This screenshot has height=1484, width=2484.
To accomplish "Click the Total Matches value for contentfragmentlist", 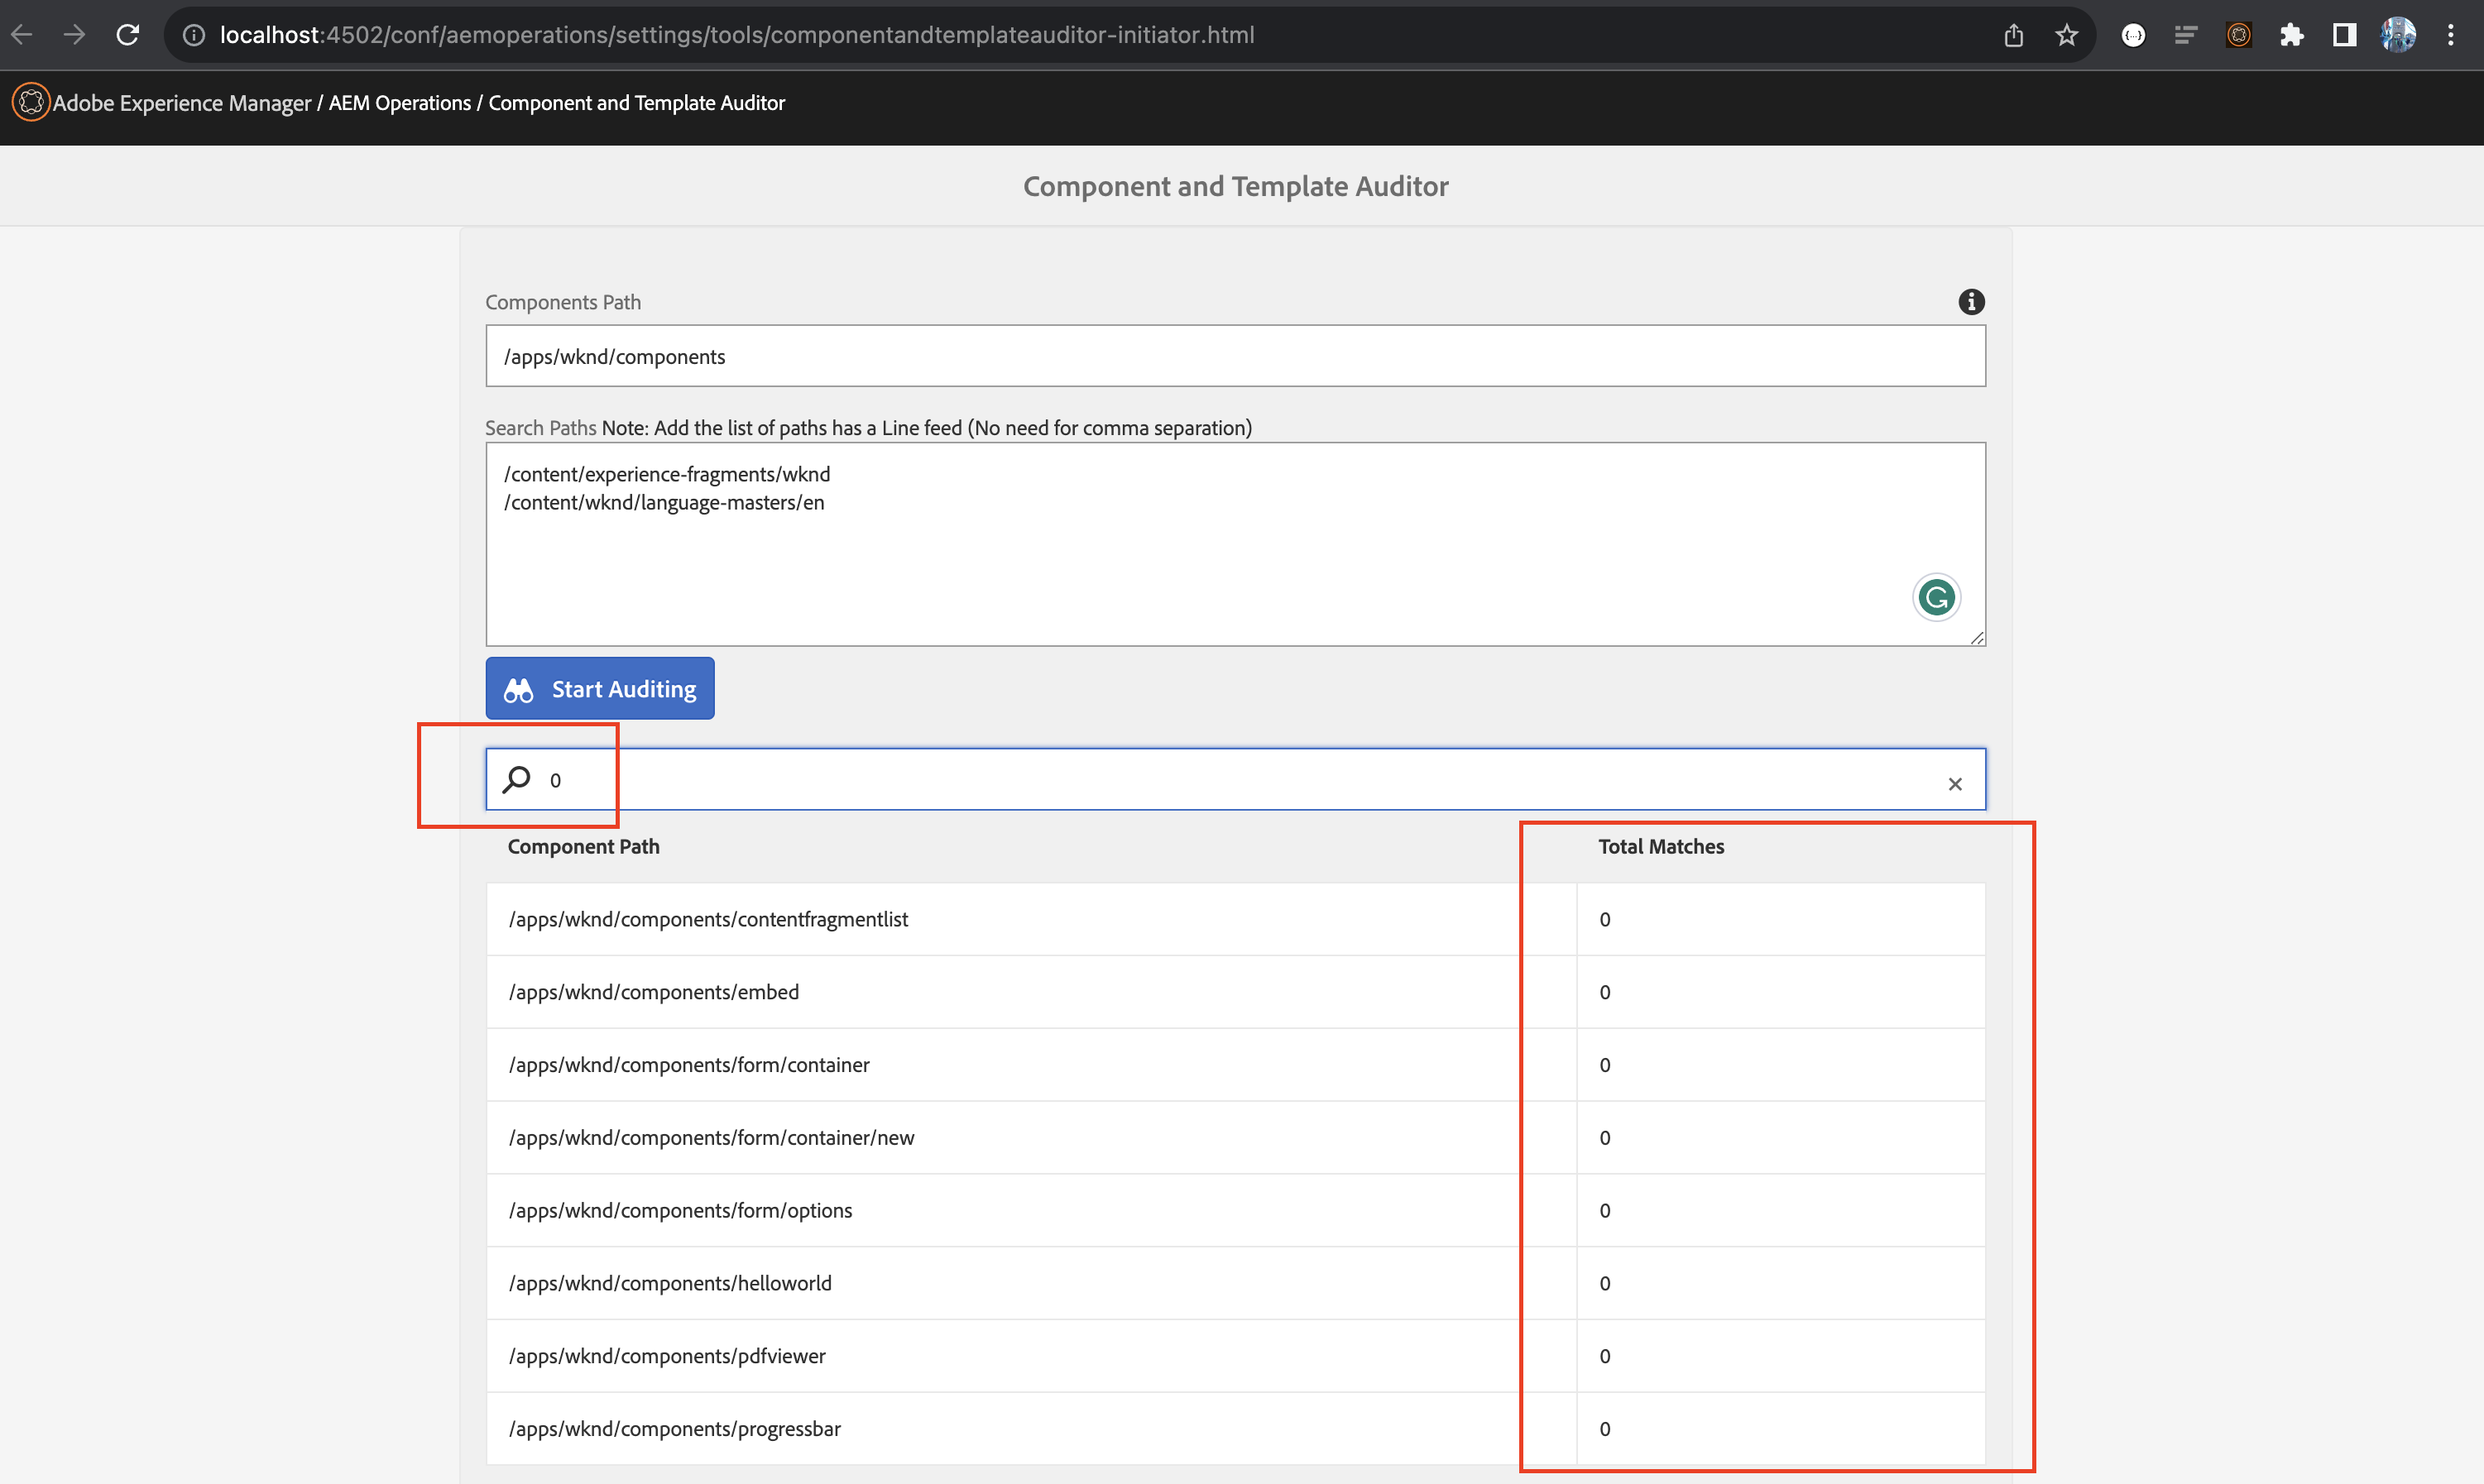I will tap(1605, 920).
